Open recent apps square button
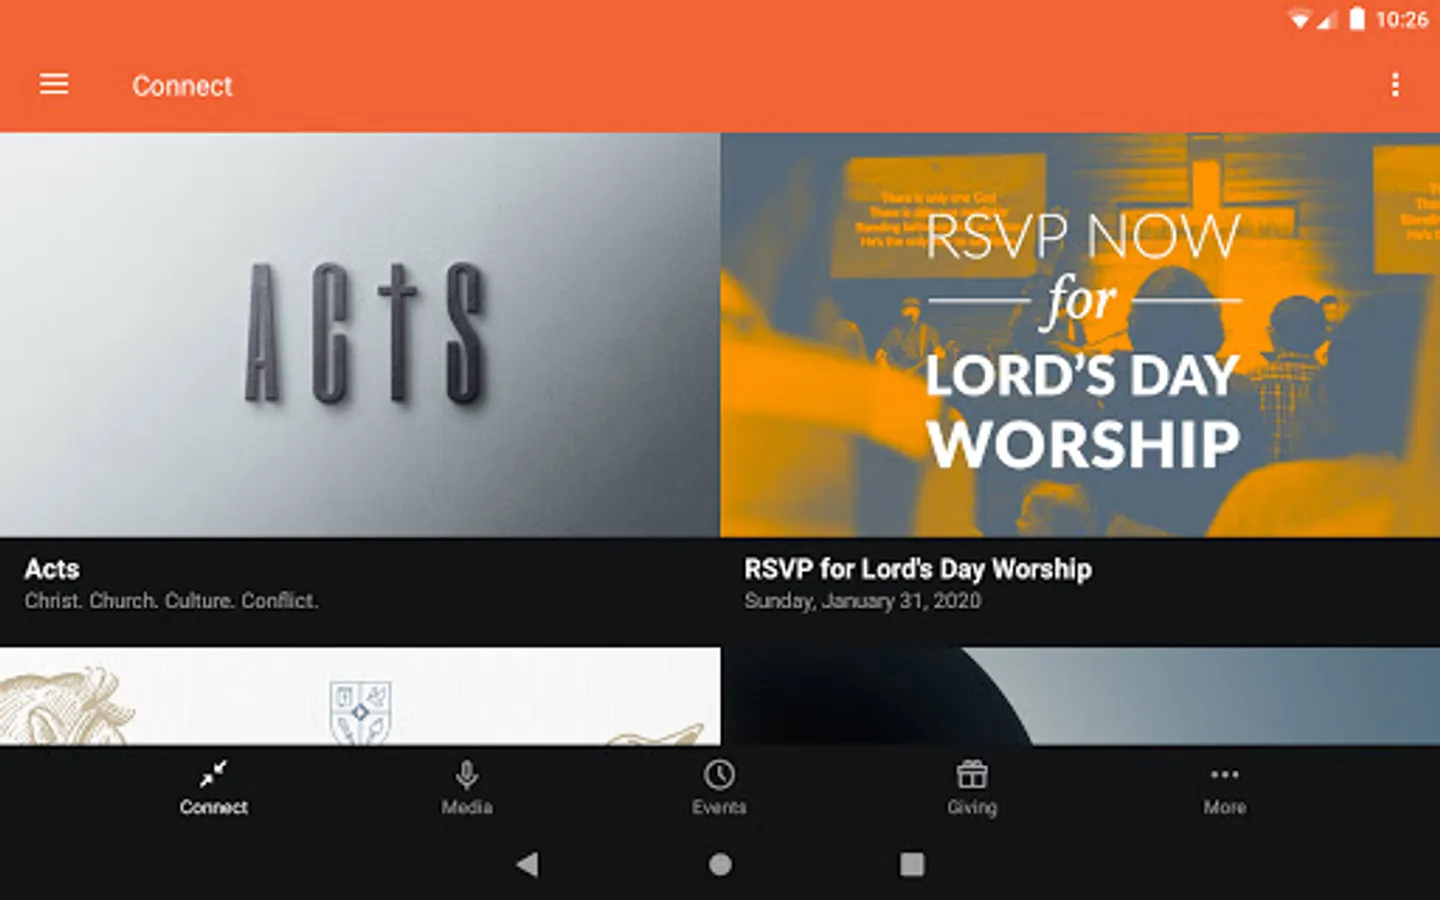 (912, 864)
